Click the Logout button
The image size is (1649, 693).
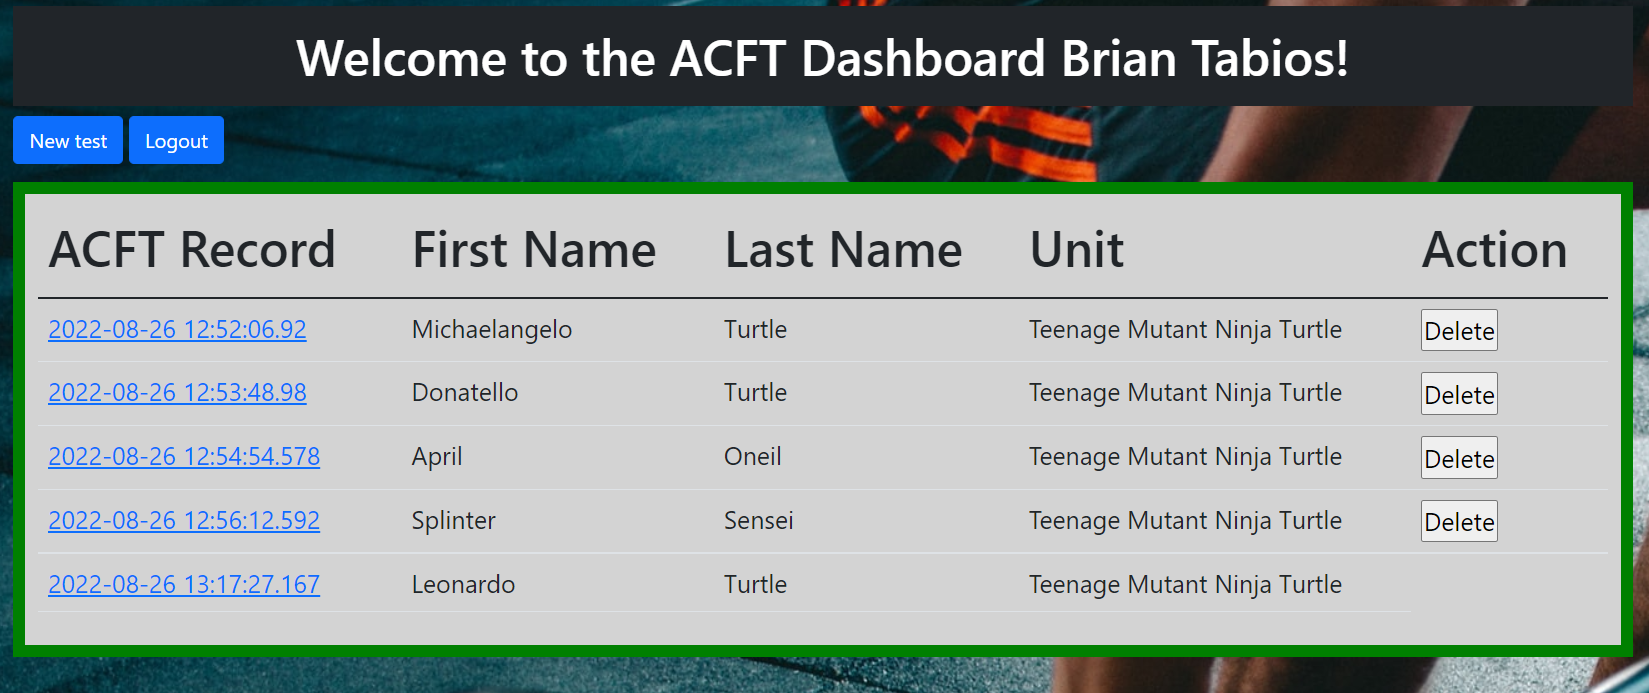(x=176, y=140)
